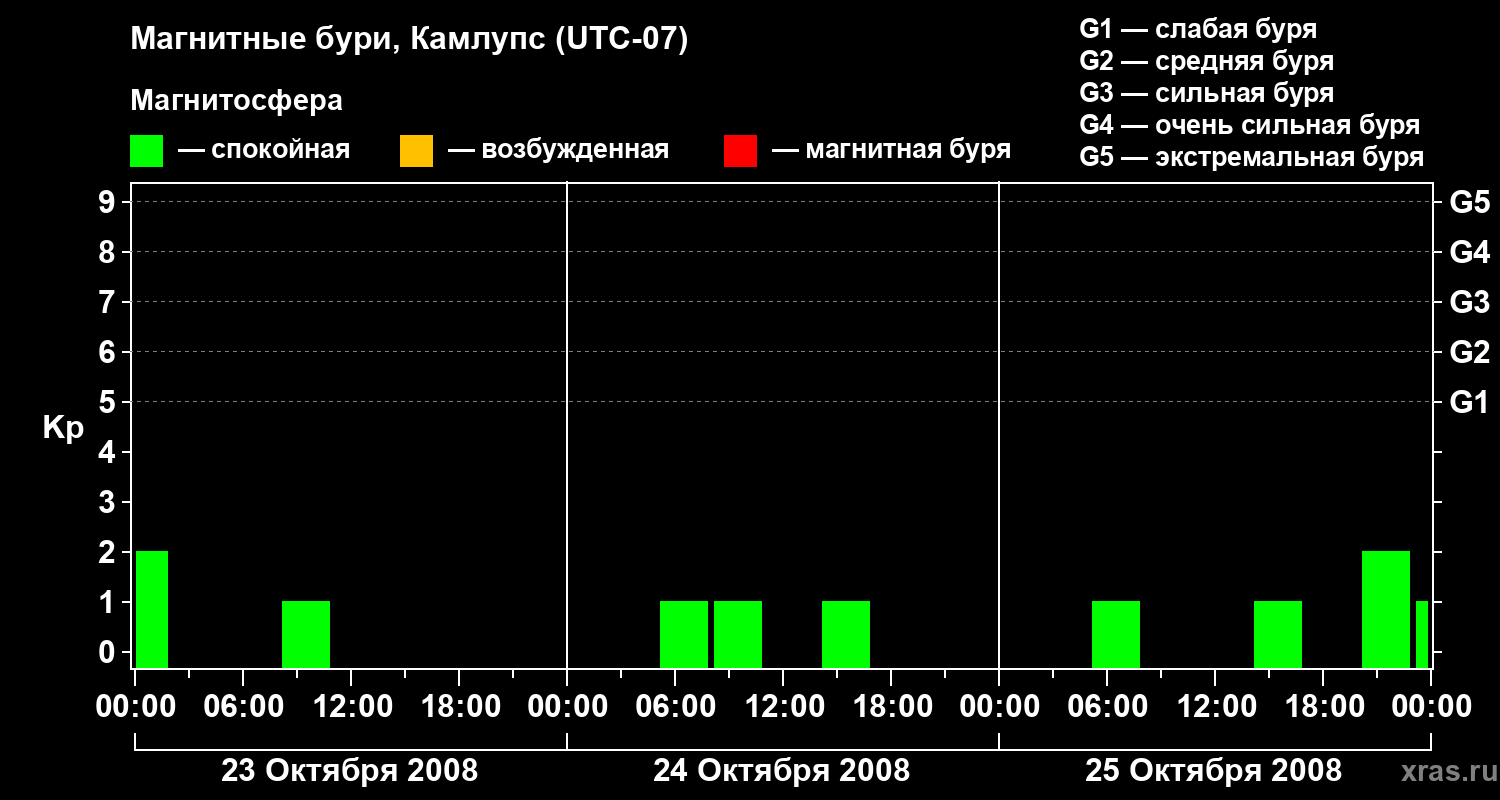Click the 18:00 time label above 25 Октября

1323,706
